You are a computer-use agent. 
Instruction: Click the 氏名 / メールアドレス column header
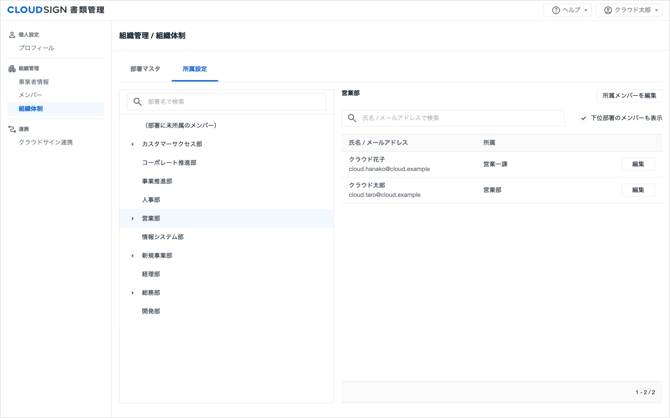[x=378, y=143]
